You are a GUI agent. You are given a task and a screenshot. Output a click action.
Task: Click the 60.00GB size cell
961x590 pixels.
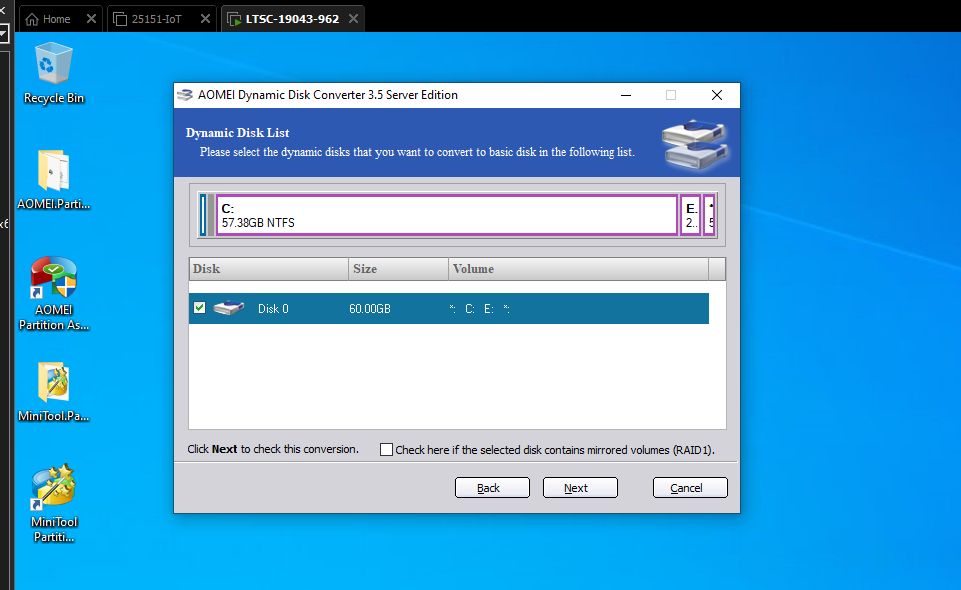coord(370,309)
